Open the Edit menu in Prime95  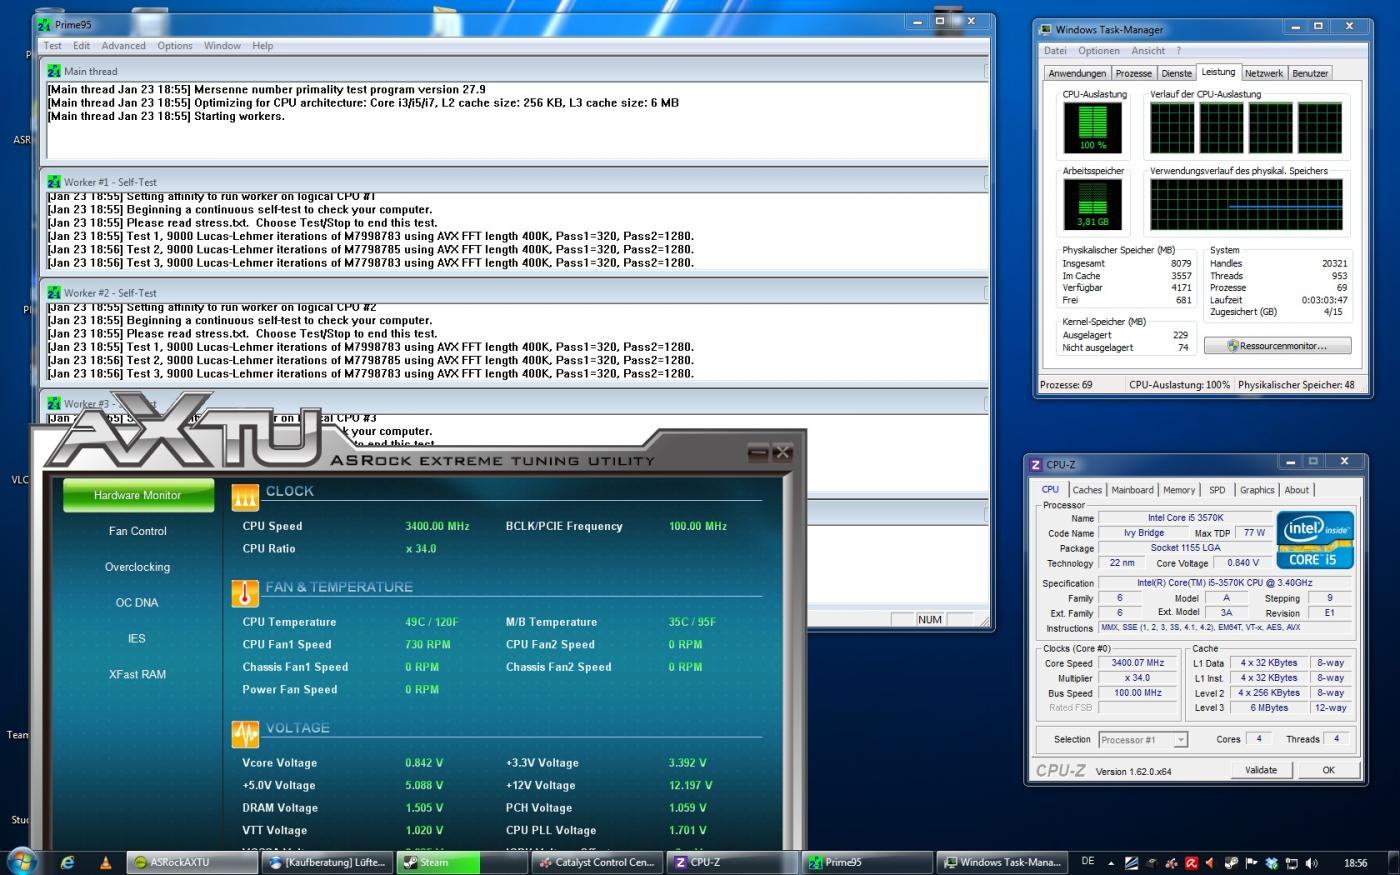[x=81, y=46]
